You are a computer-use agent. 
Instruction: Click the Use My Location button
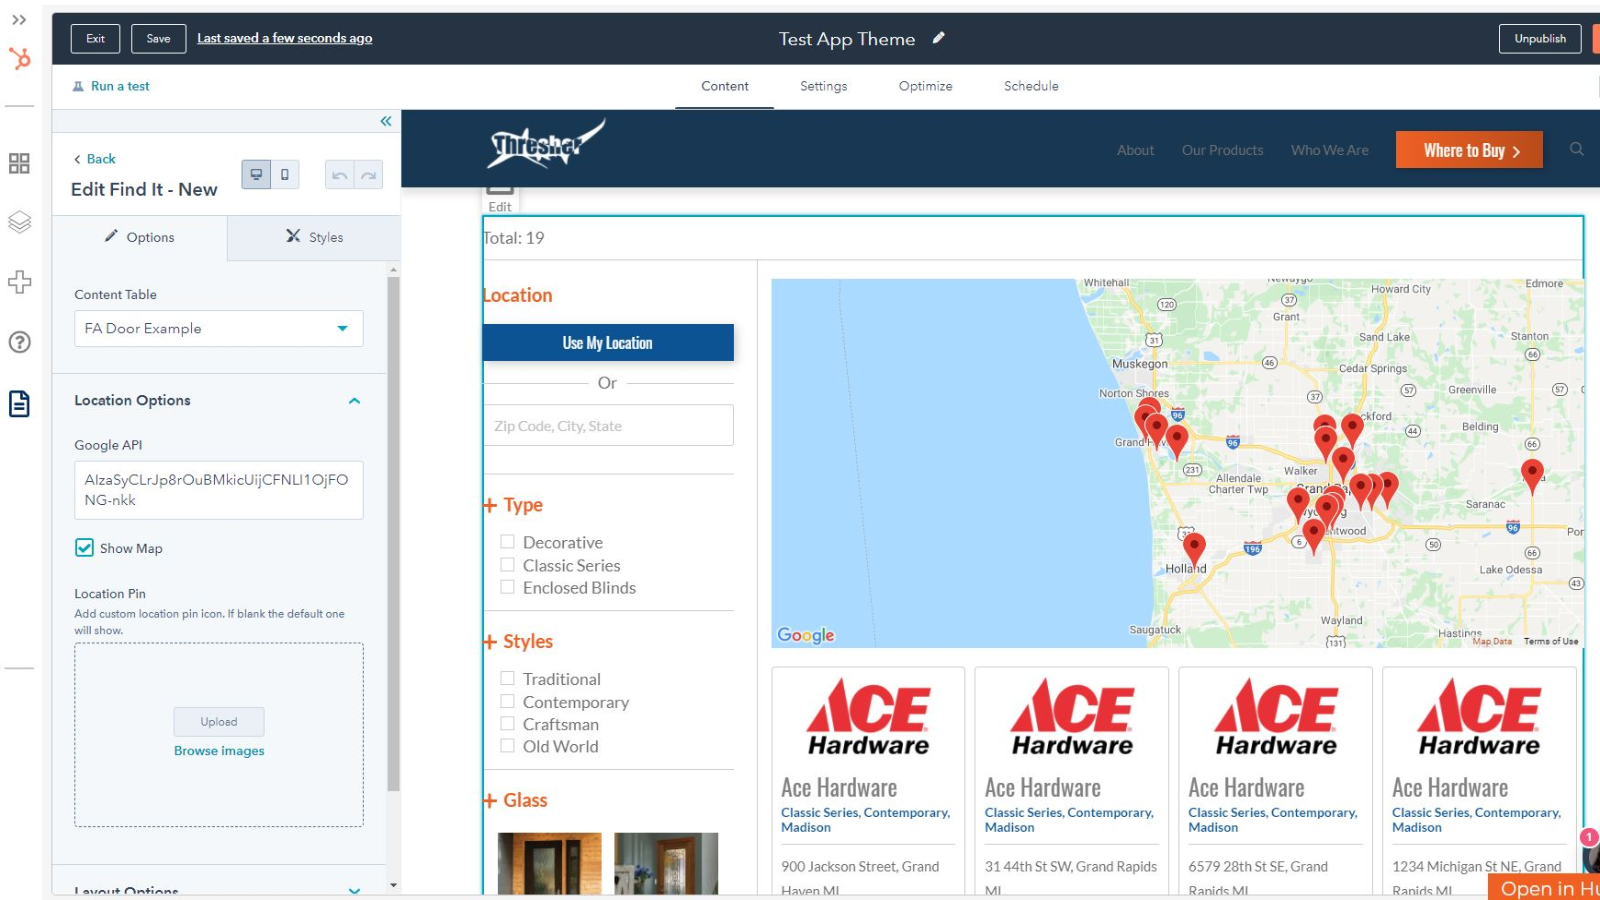[608, 342]
